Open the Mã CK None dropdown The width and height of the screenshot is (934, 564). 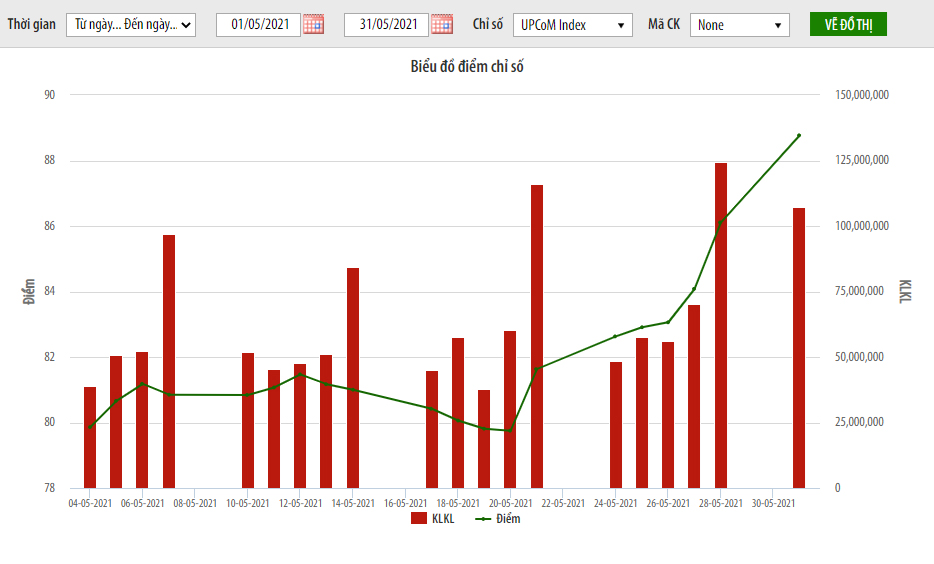click(739, 25)
